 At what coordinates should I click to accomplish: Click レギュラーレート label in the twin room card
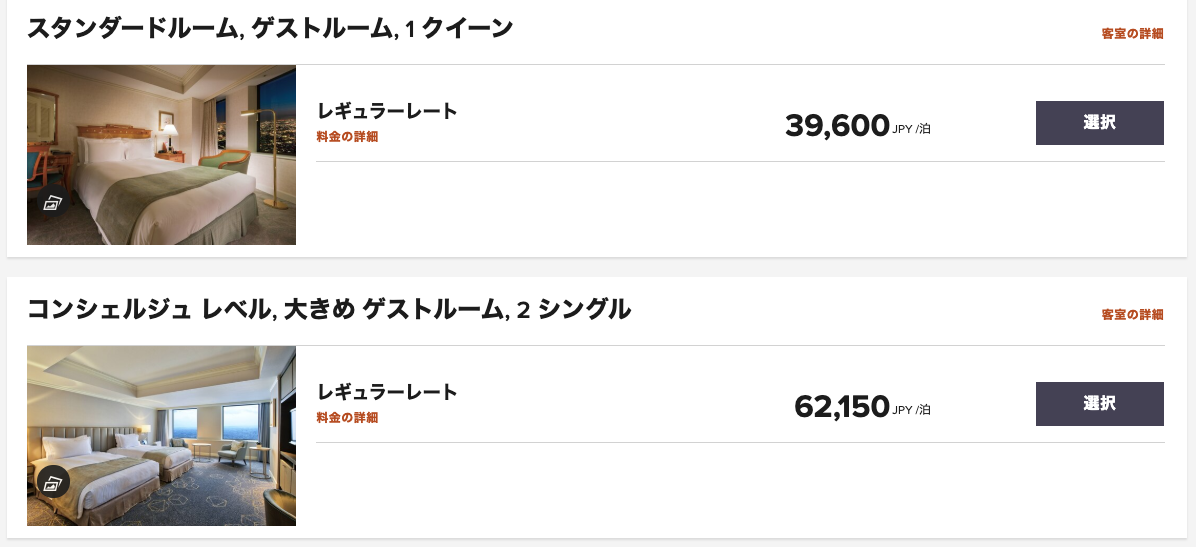pyautogui.click(x=387, y=392)
